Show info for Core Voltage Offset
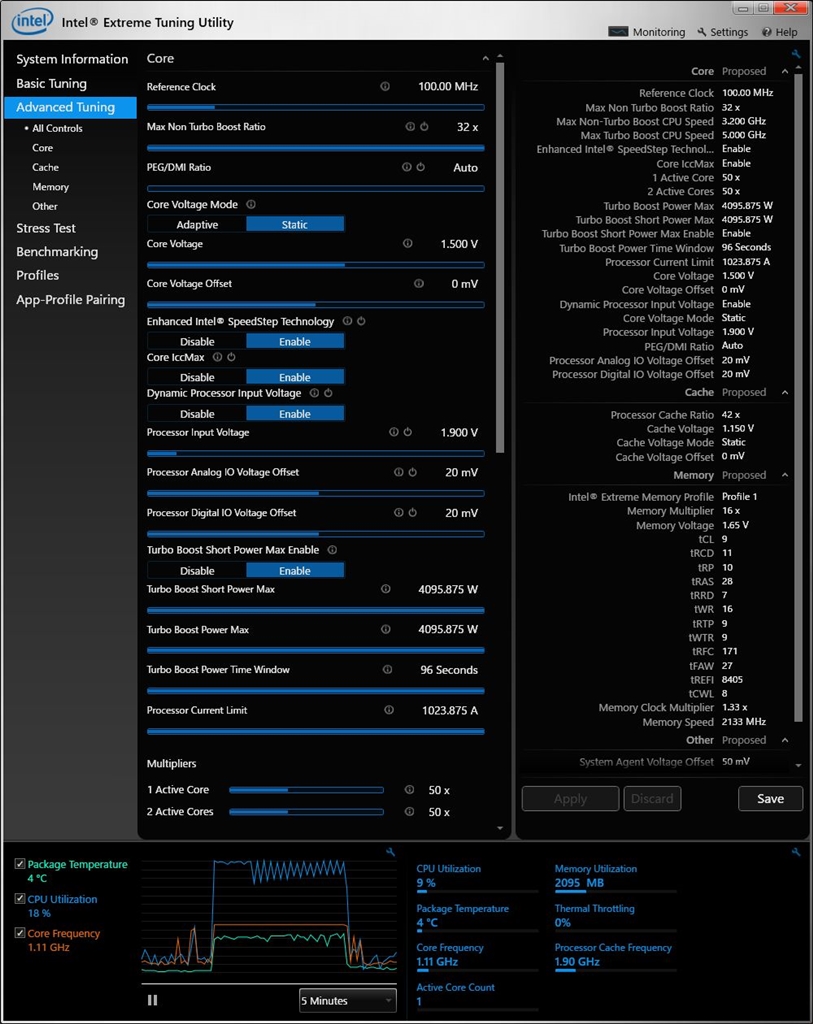Image resolution: width=813 pixels, height=1024 pixels. click(419, 283)
